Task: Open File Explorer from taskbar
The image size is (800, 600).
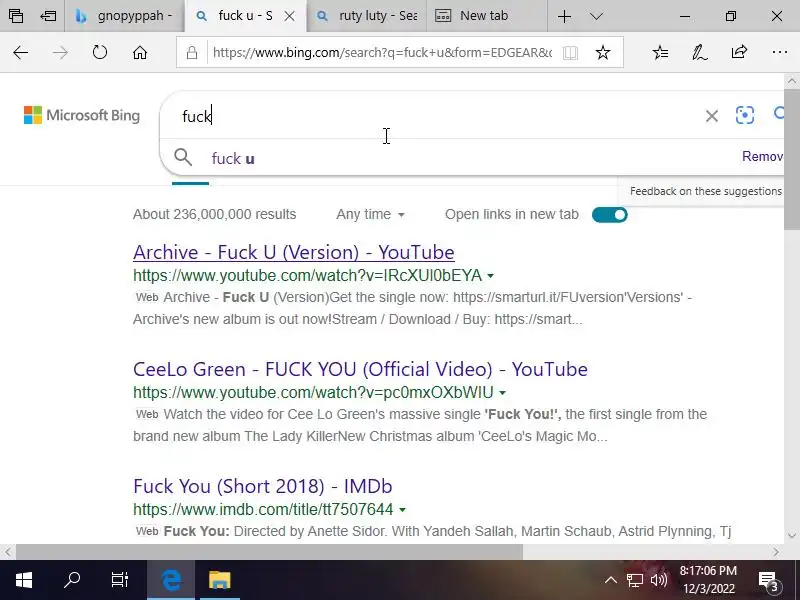Action: tap(219, 580)
